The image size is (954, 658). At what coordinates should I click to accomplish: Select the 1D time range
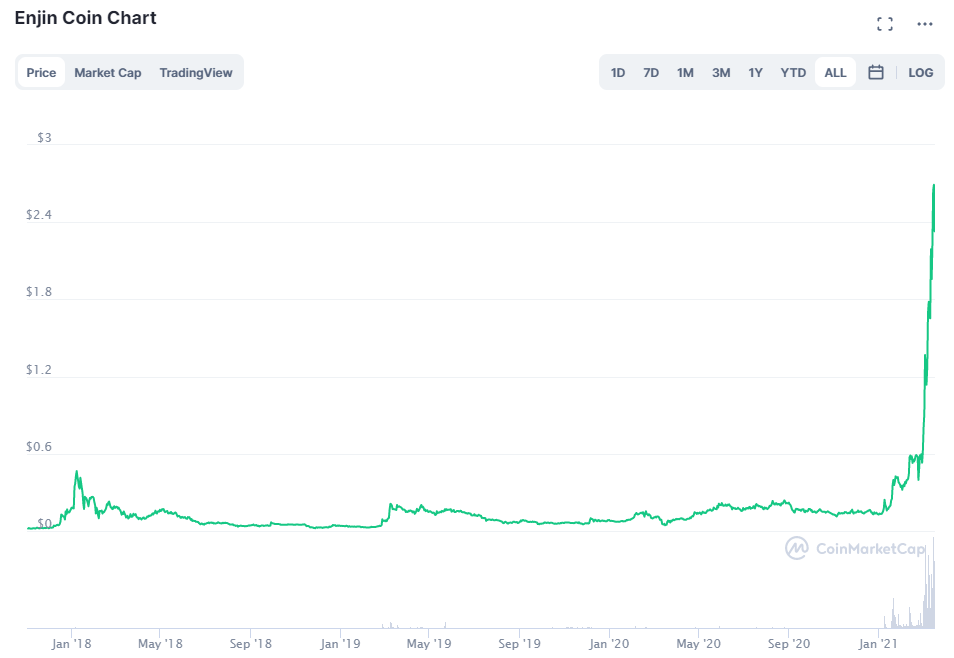click(618, 72)
